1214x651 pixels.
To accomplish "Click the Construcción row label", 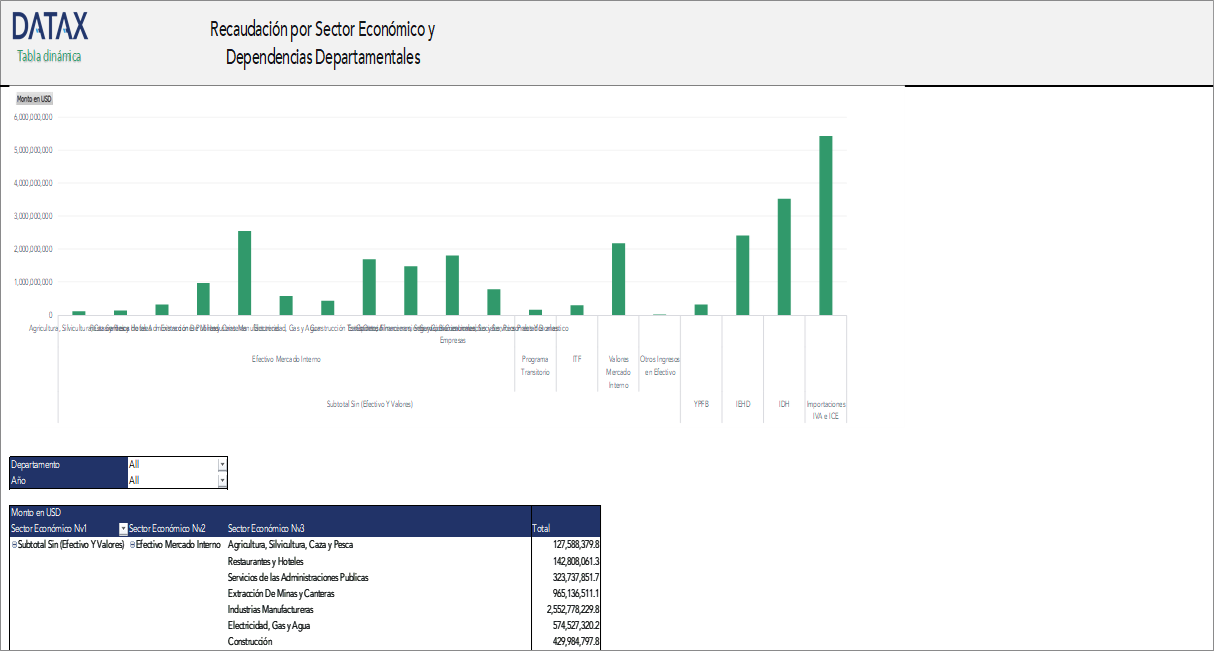I will click(x=251, y=641).
